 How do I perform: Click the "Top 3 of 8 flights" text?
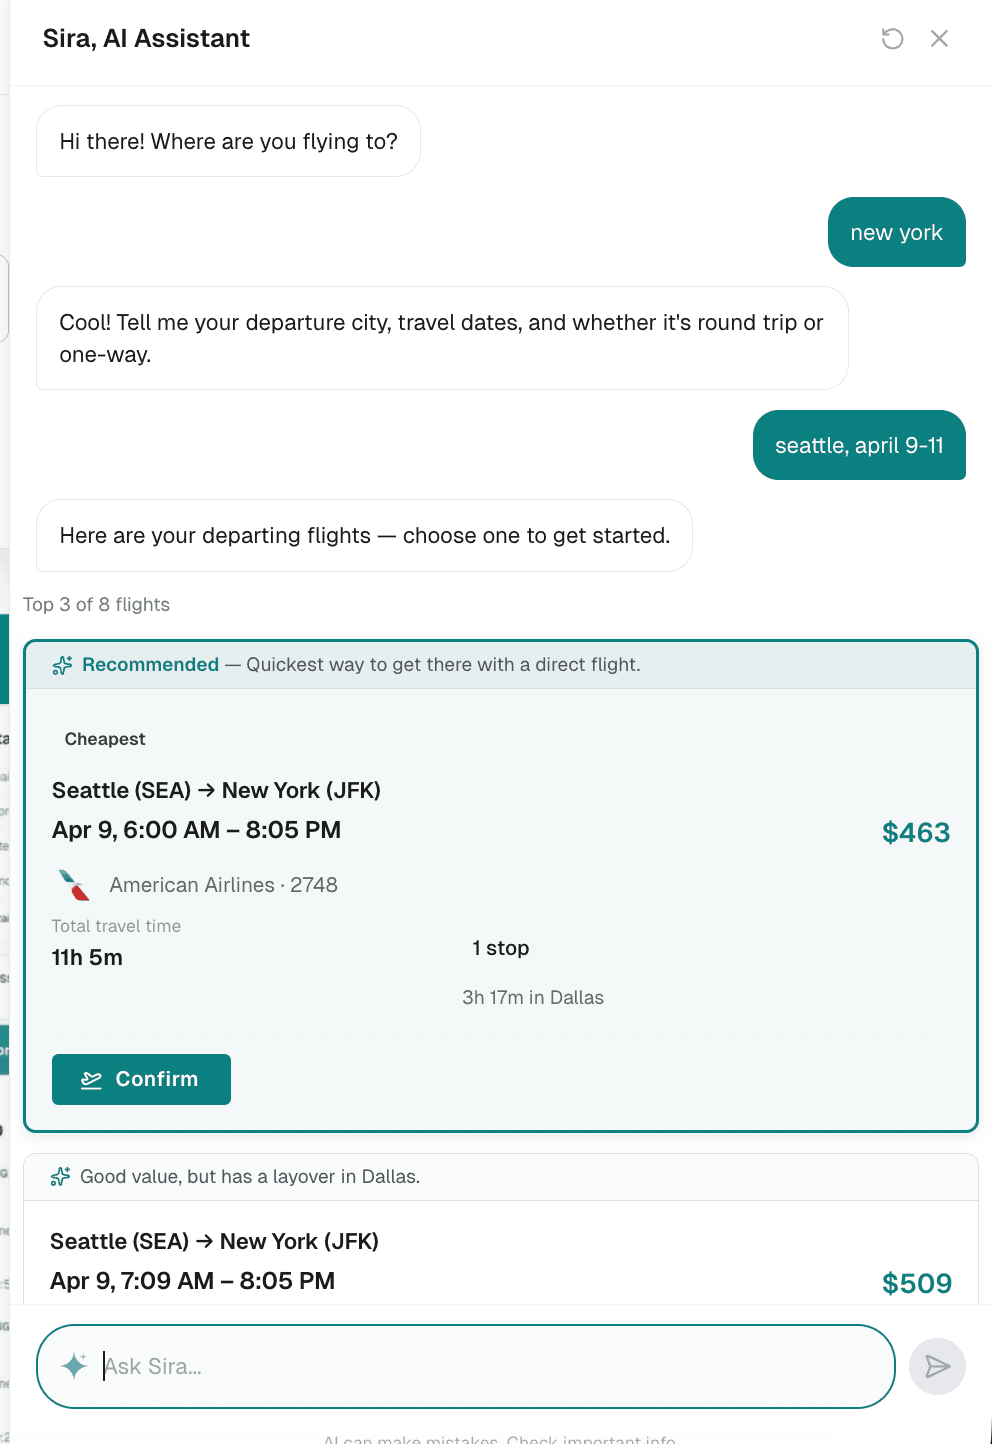[97, 605]
